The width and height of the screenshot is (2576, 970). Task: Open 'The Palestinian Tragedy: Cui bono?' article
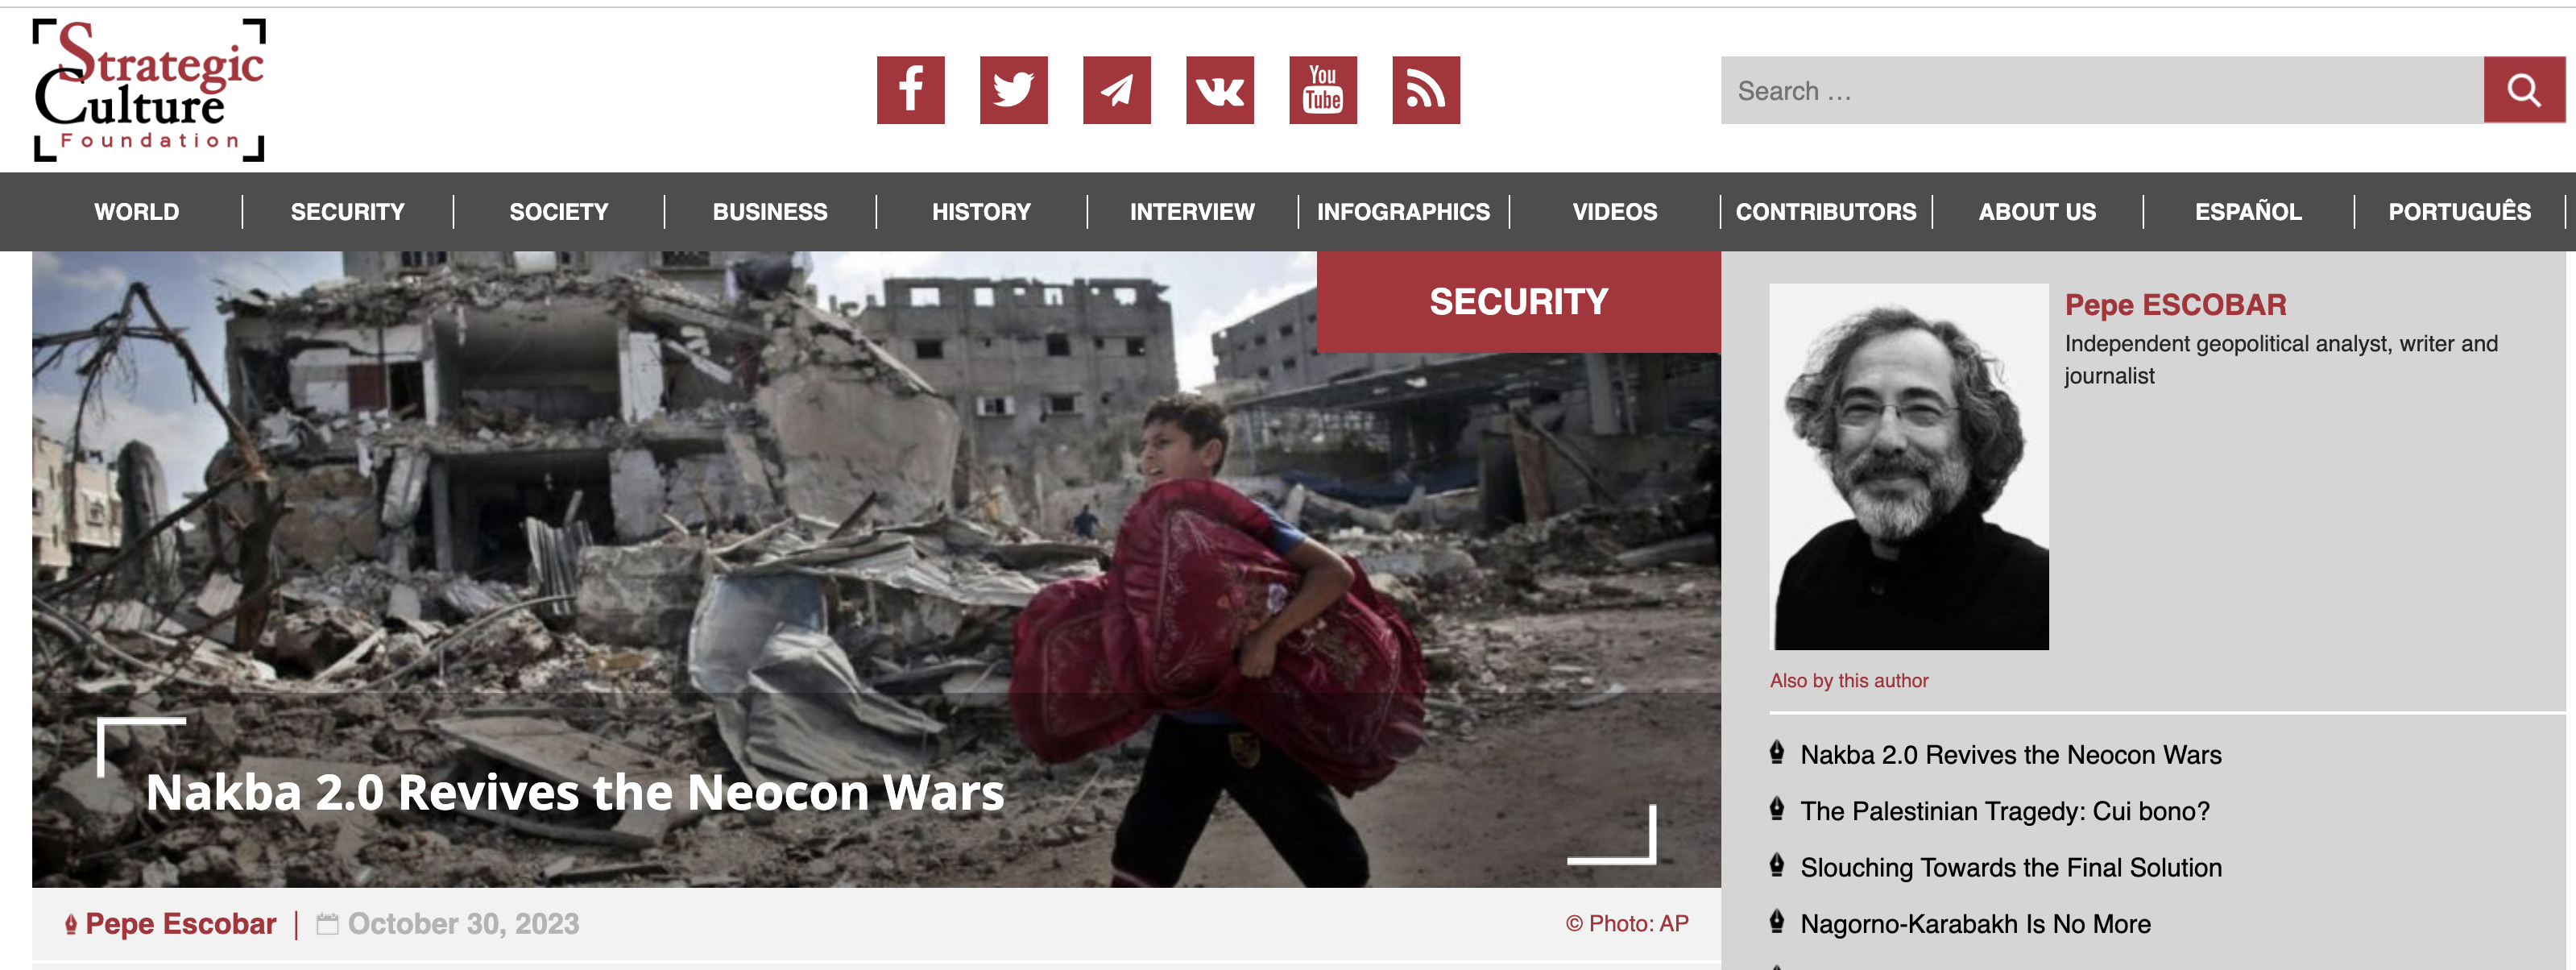click(2004, 811)
